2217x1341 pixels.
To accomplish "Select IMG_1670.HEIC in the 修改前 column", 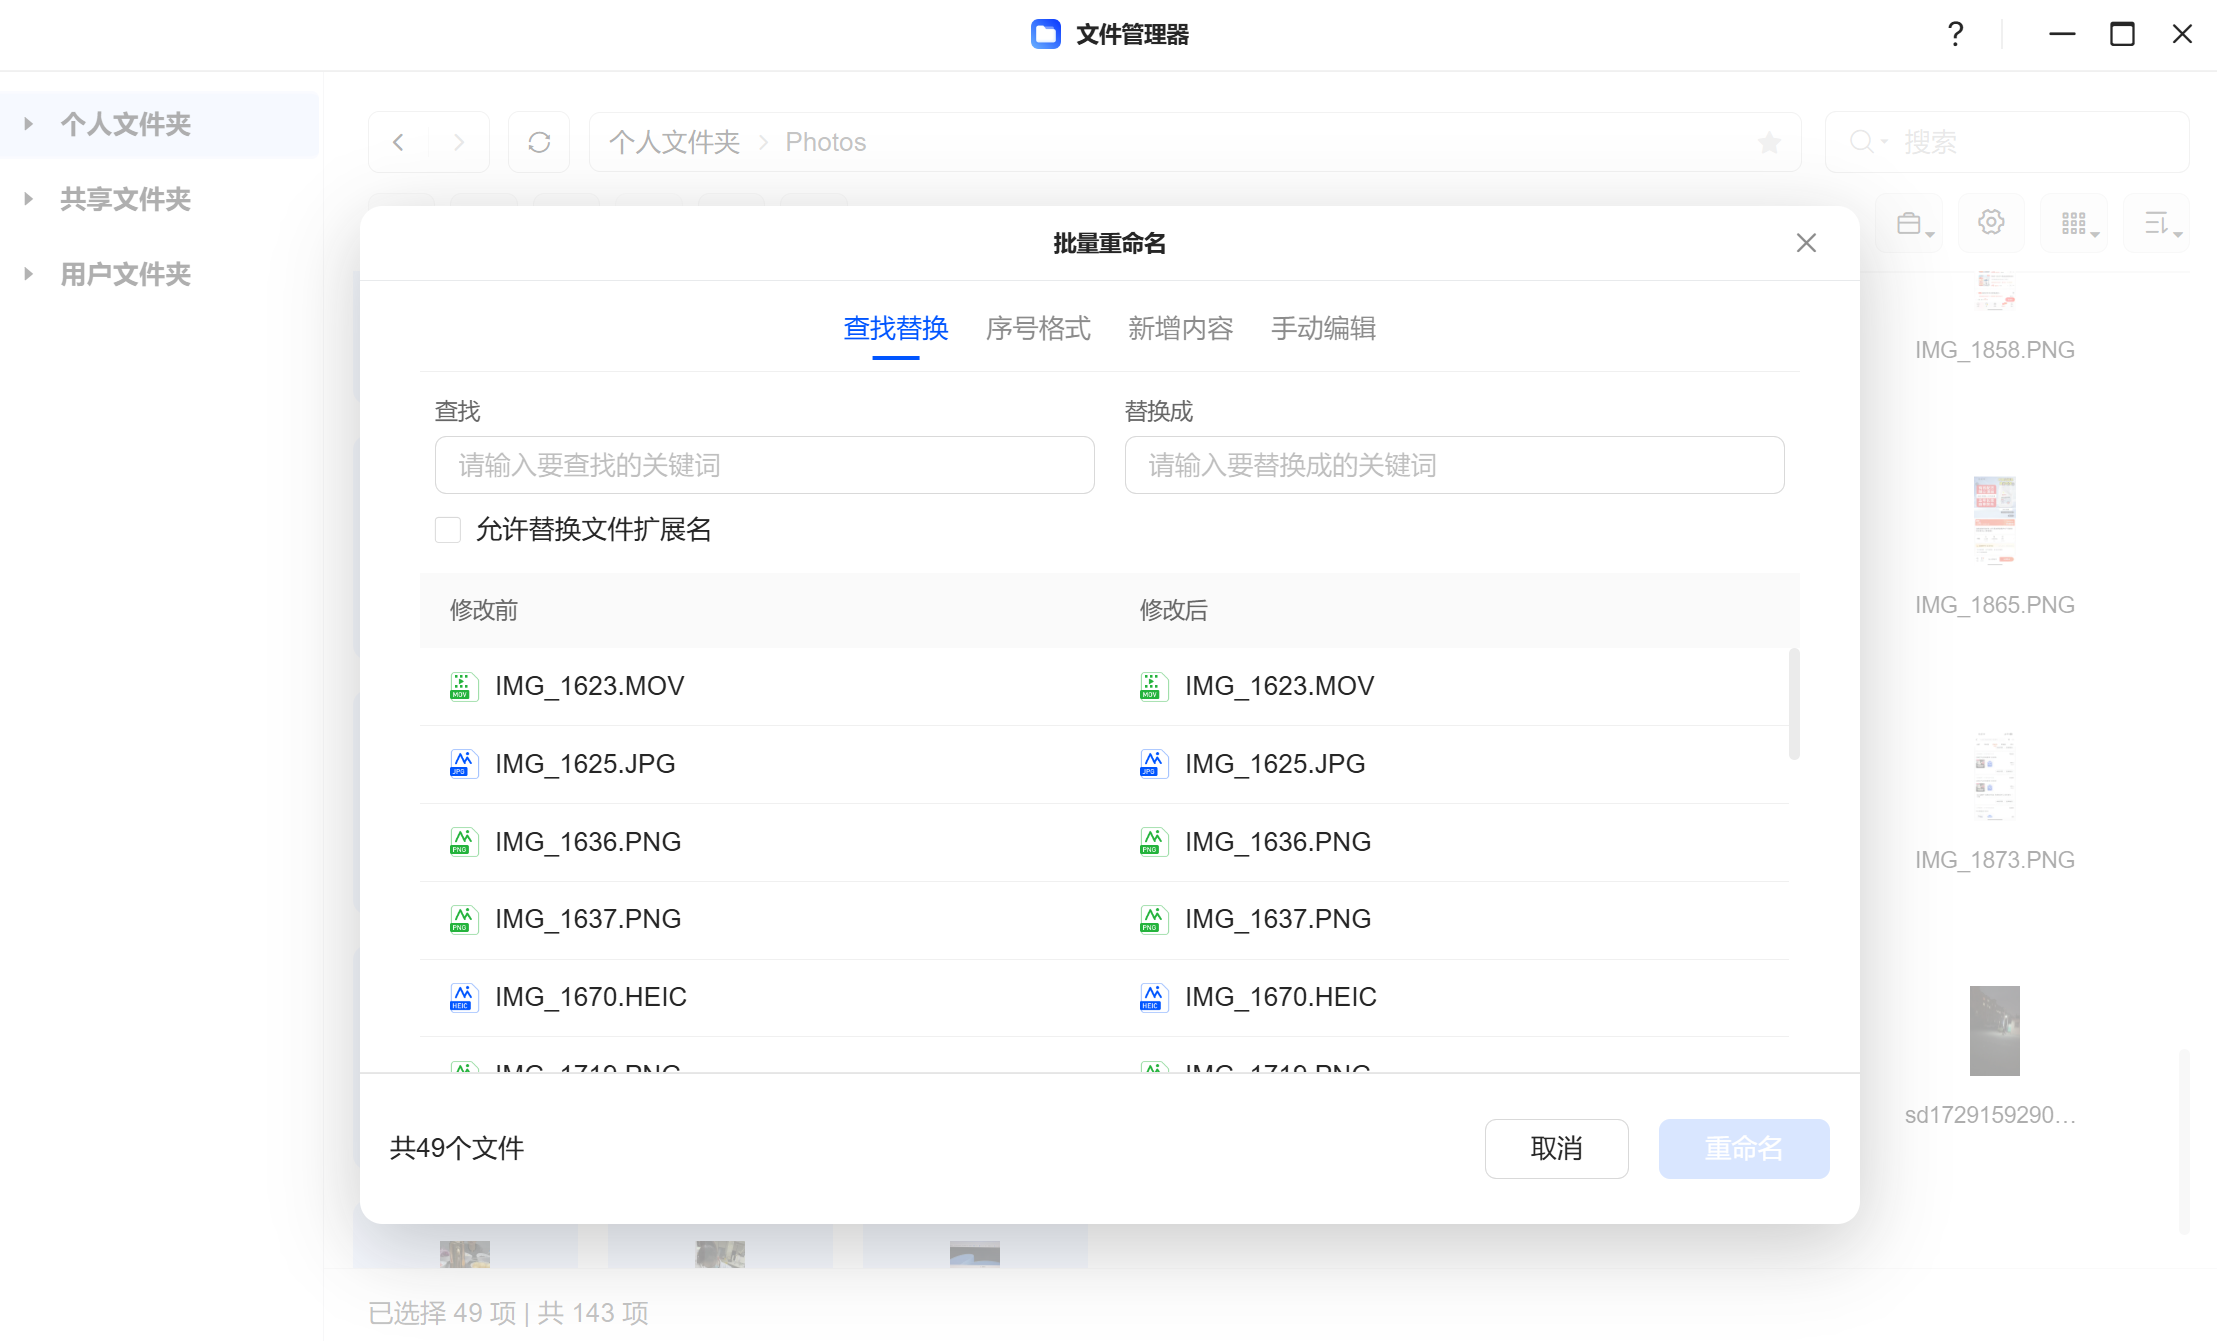I will coord(591,997).
